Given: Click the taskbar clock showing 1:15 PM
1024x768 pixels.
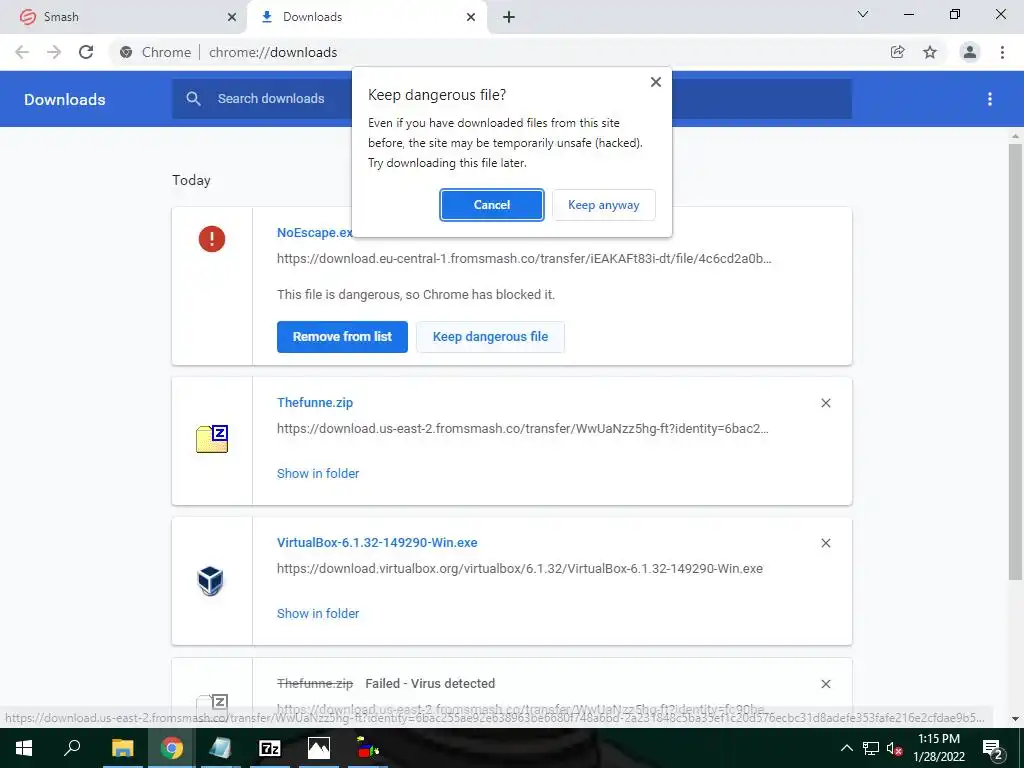Looking at the screenshot, I should pos(939,748).
